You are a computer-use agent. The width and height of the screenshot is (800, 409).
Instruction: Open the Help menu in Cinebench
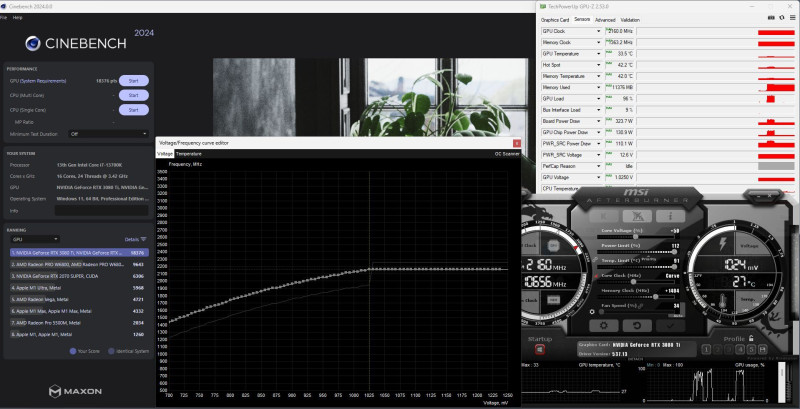[17, 17]
